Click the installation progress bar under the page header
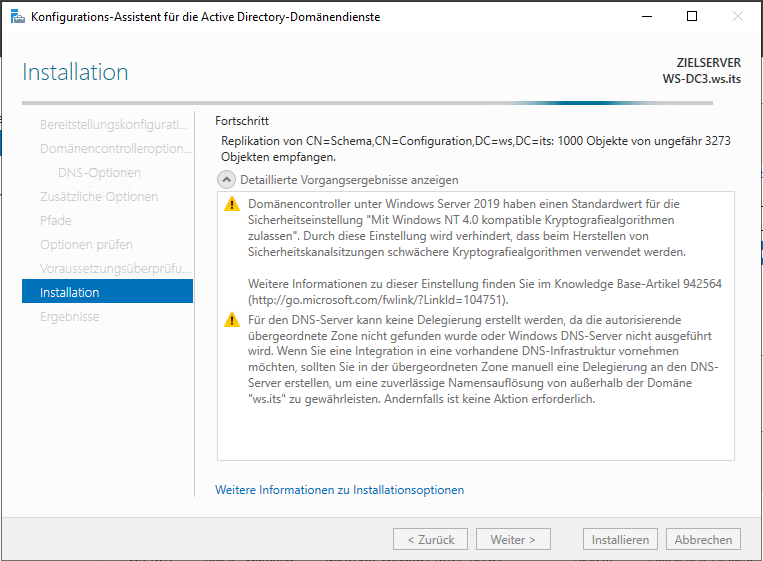The width and height of the screenshot is (763, 561). tap(367, 103)
